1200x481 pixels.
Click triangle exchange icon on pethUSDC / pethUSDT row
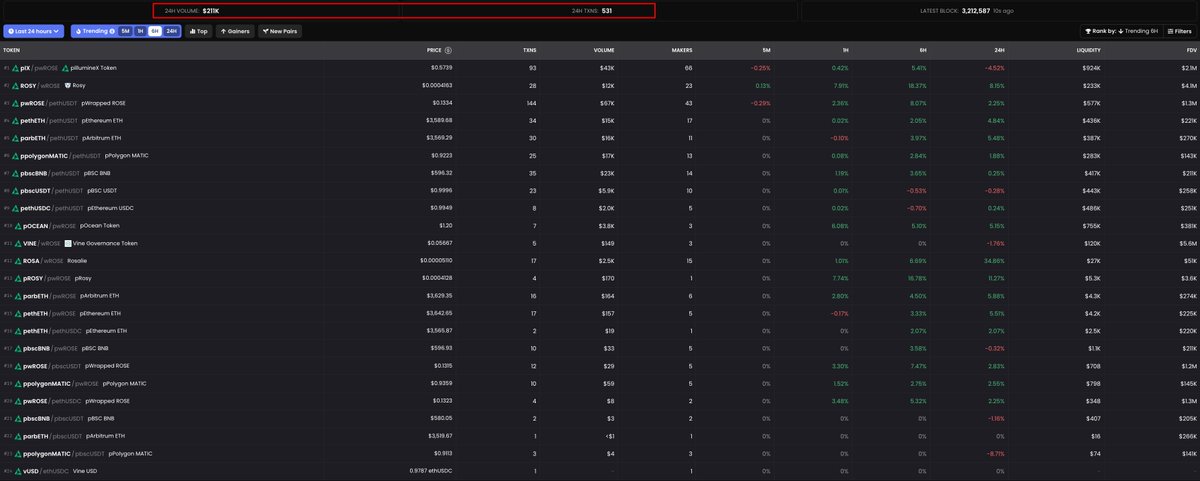[16, 208]
